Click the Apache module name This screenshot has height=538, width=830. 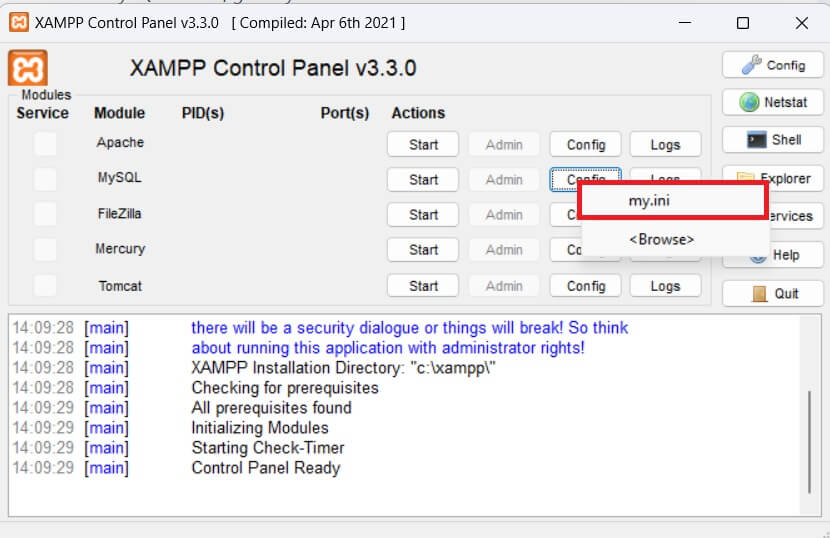(x=120, y=142)
